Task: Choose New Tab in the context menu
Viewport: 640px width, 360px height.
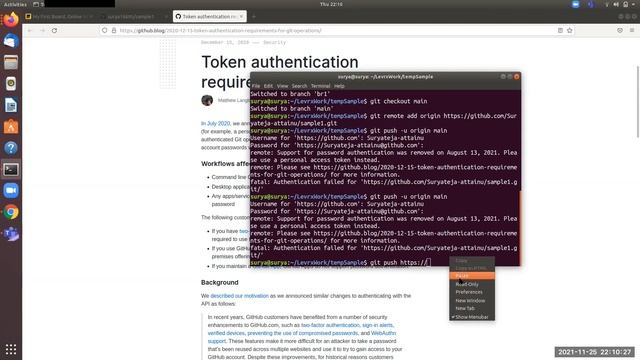Action: (x=472, y=309)
